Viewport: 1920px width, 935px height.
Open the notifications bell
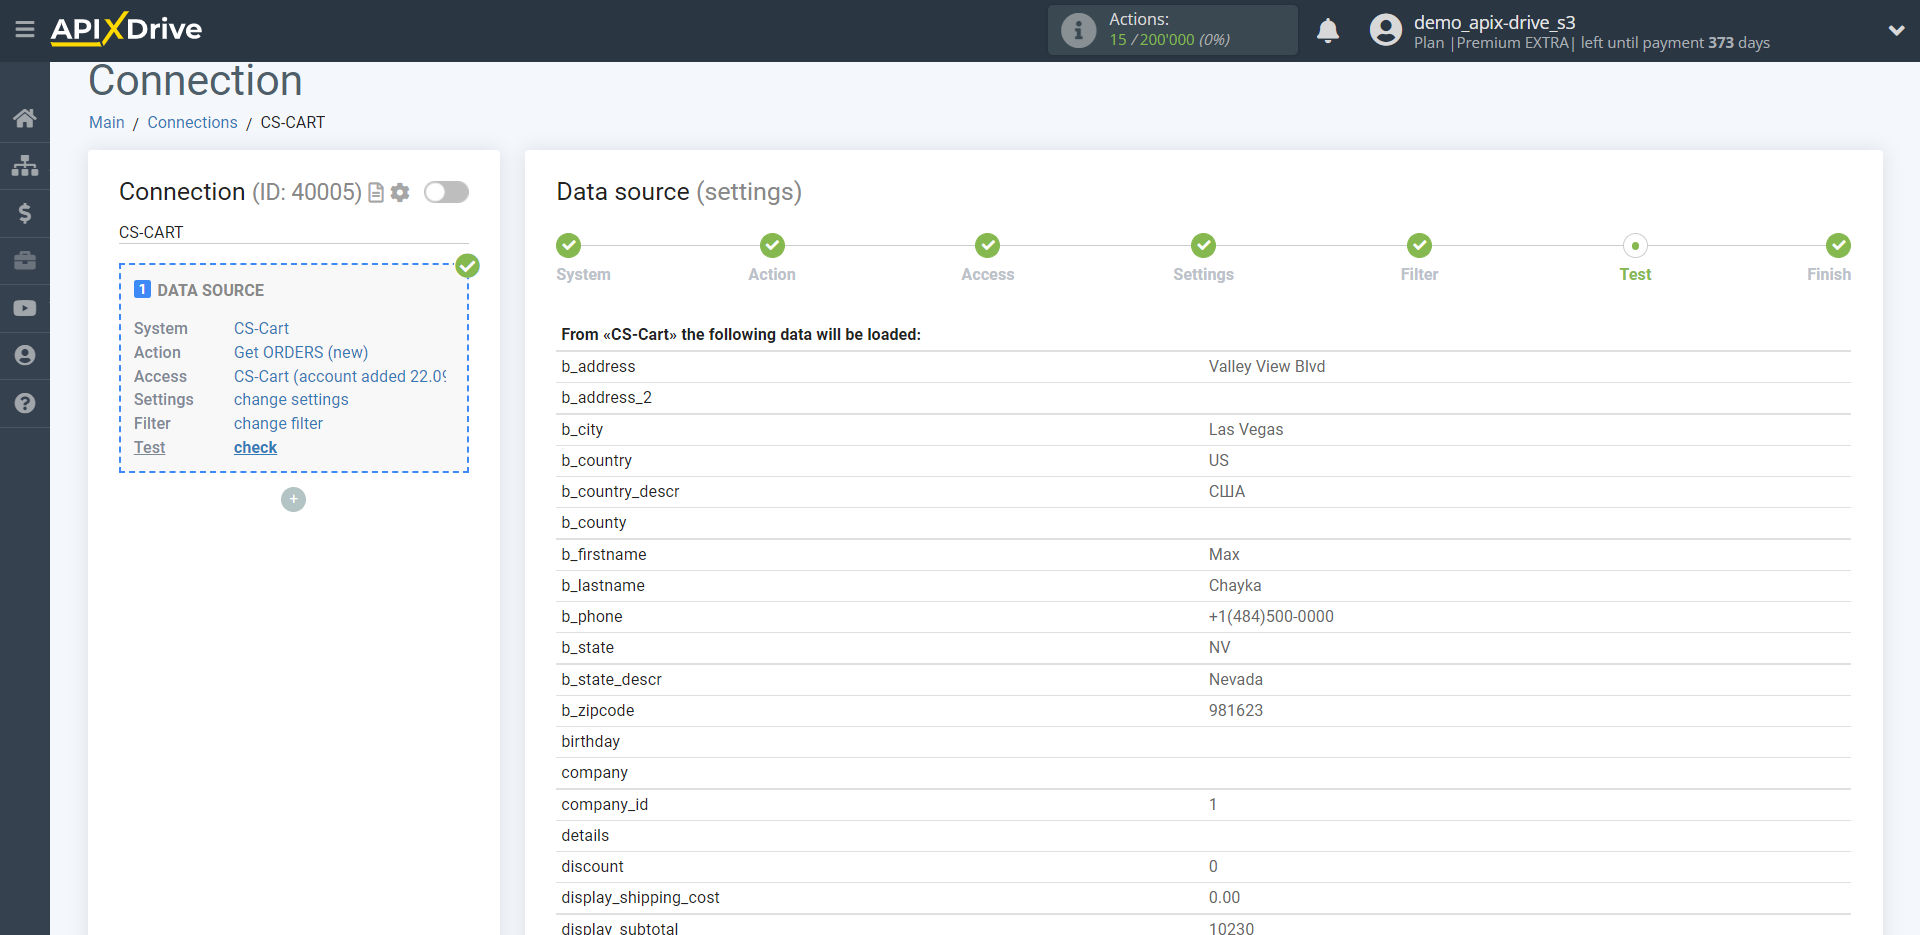tap(1328, 30)
